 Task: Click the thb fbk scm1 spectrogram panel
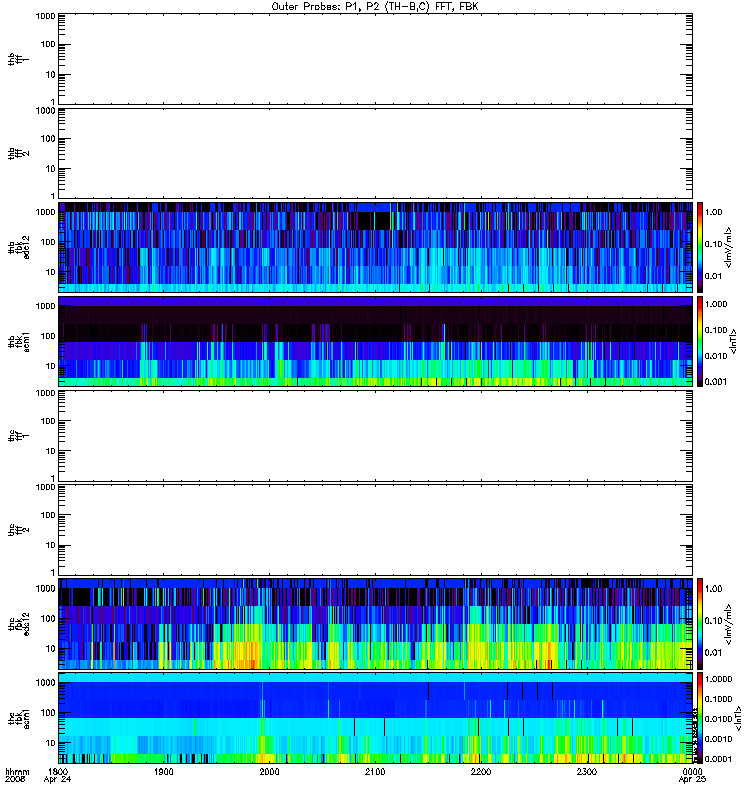click(x=375, y=341)
